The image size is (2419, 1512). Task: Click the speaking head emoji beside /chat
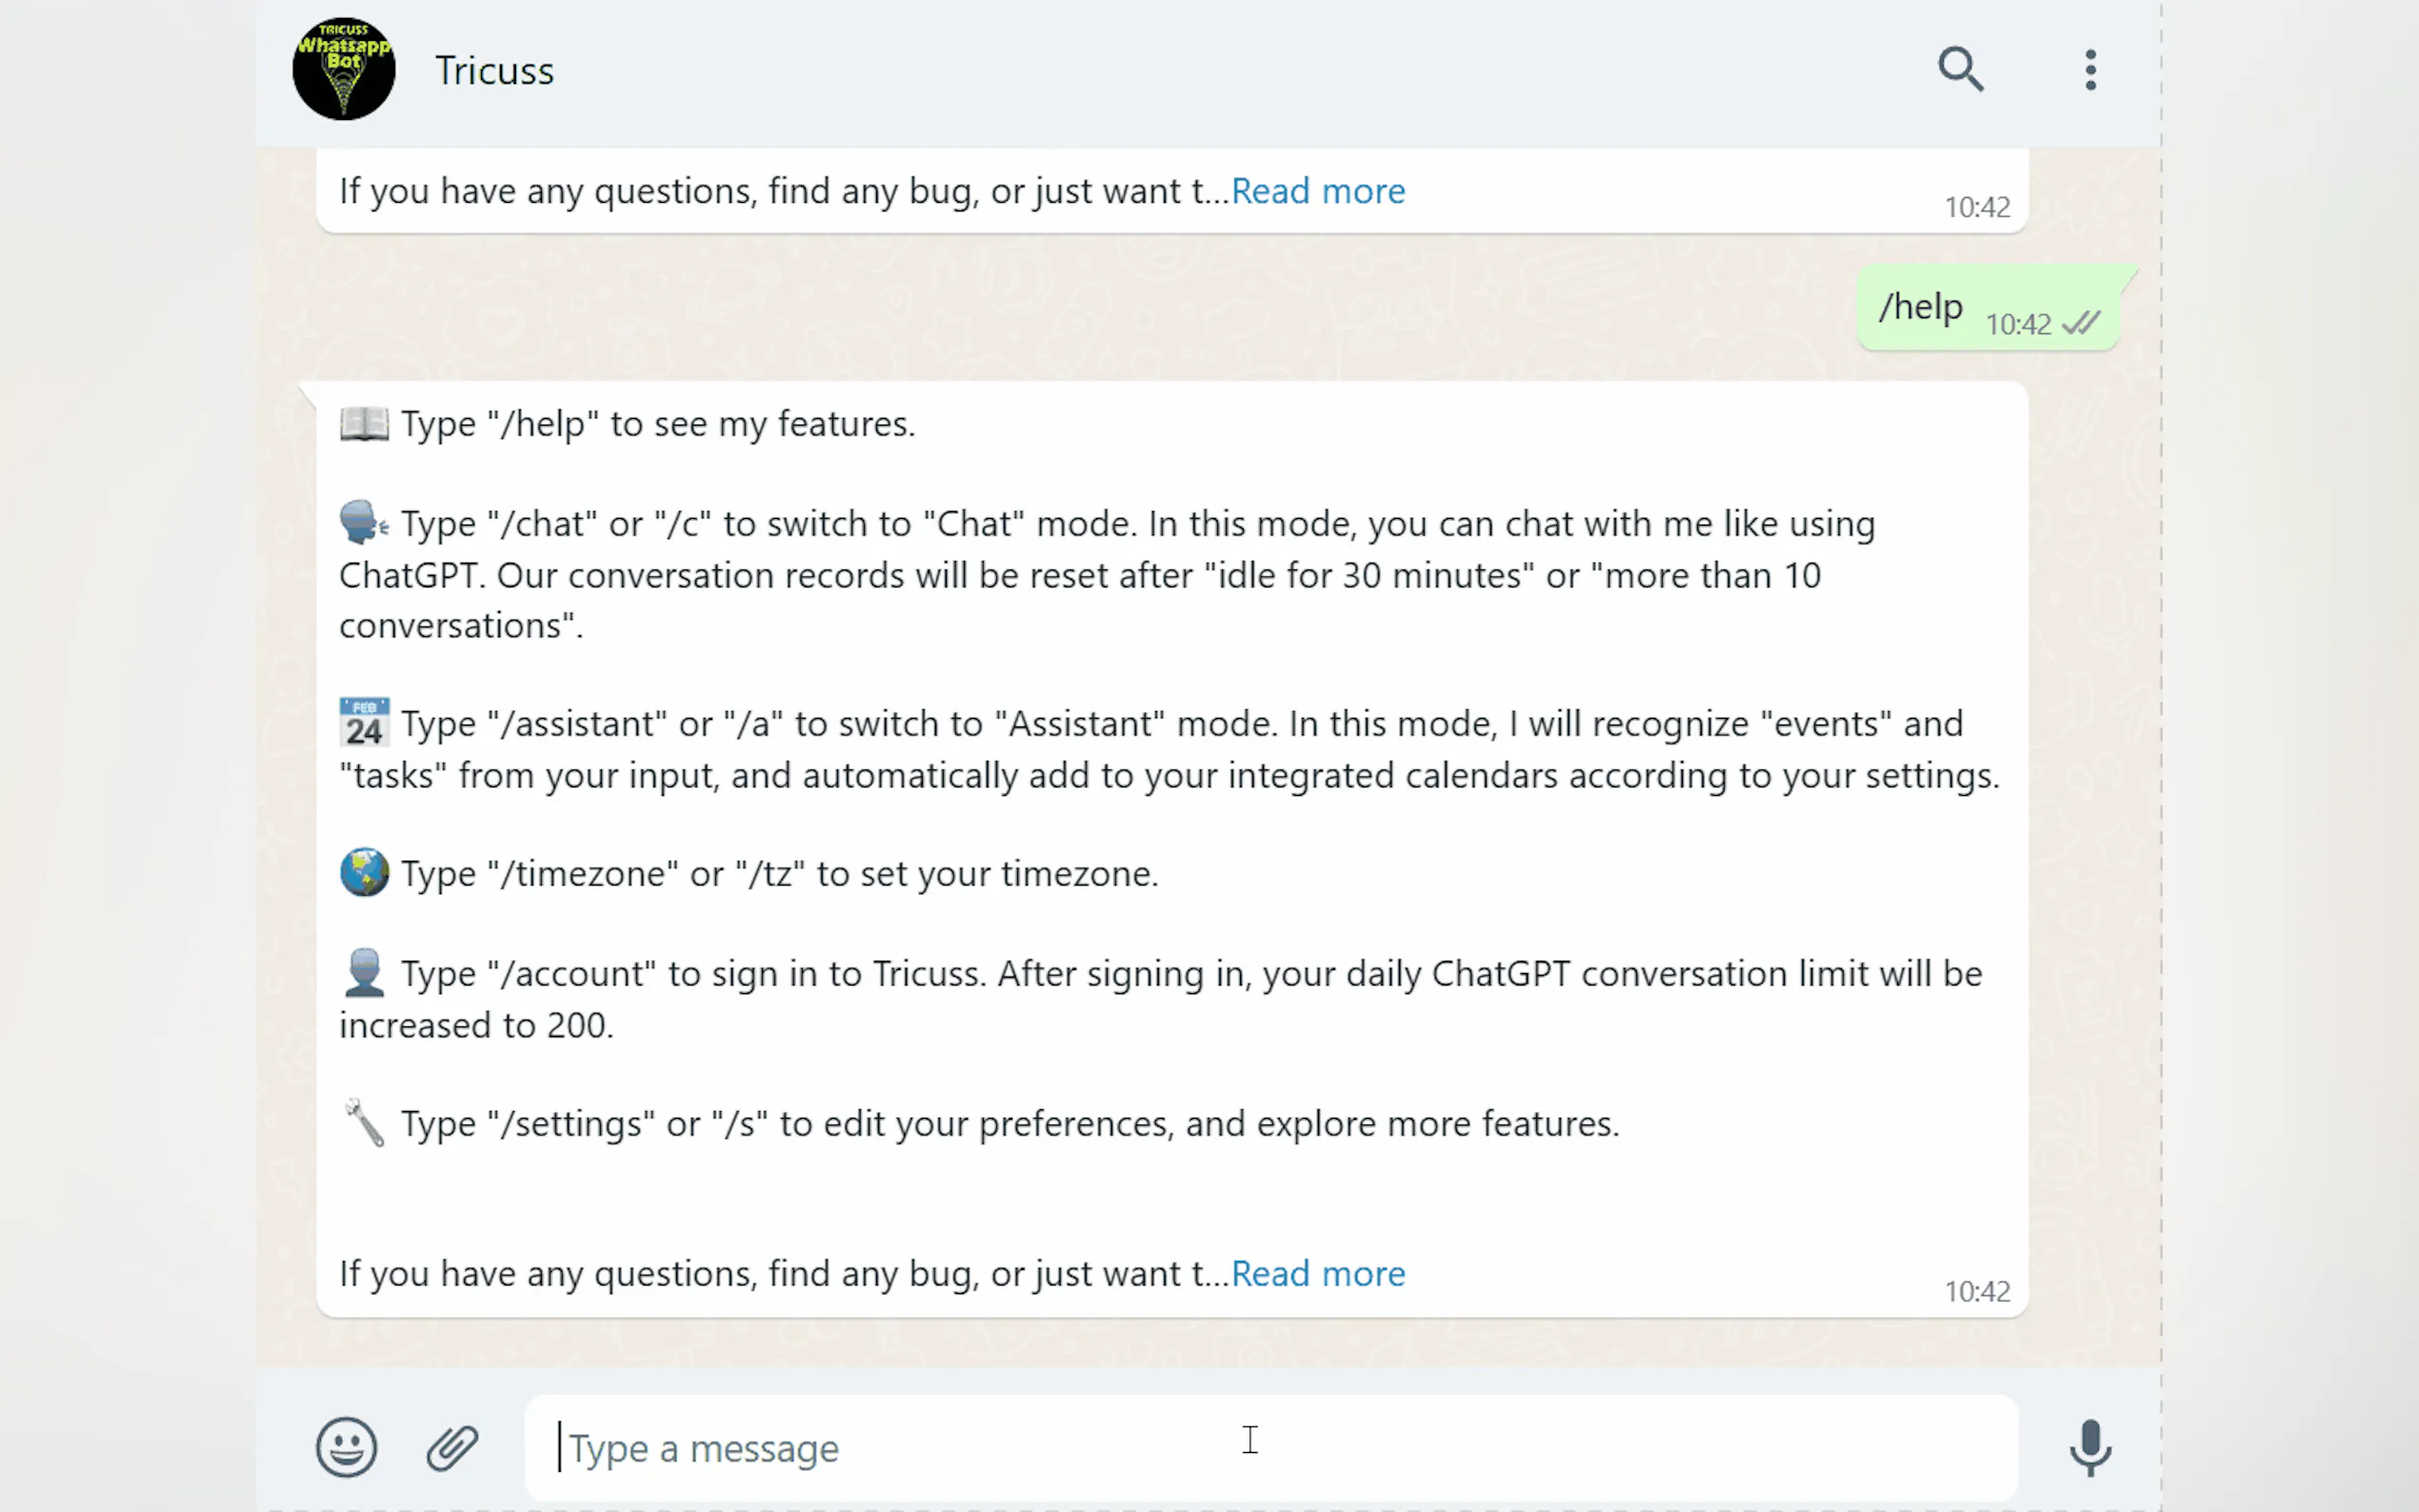(364, 523)
